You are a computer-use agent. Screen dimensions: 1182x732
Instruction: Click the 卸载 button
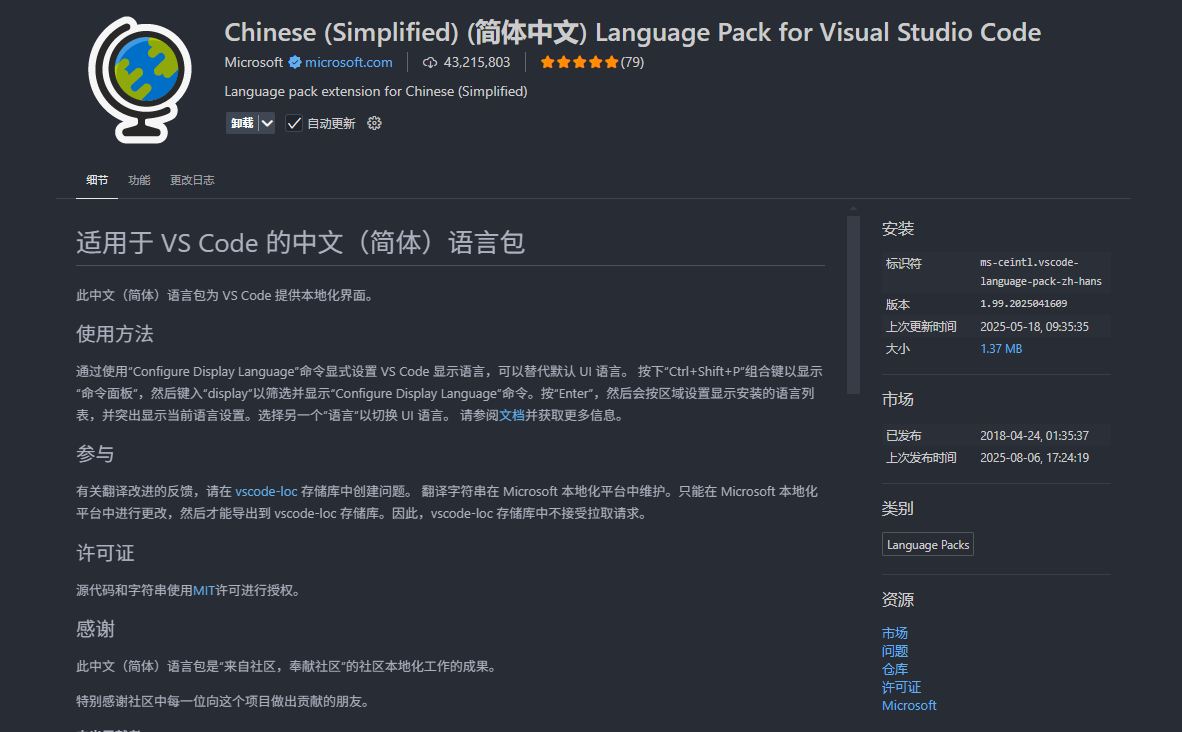[x=242, y=122]
